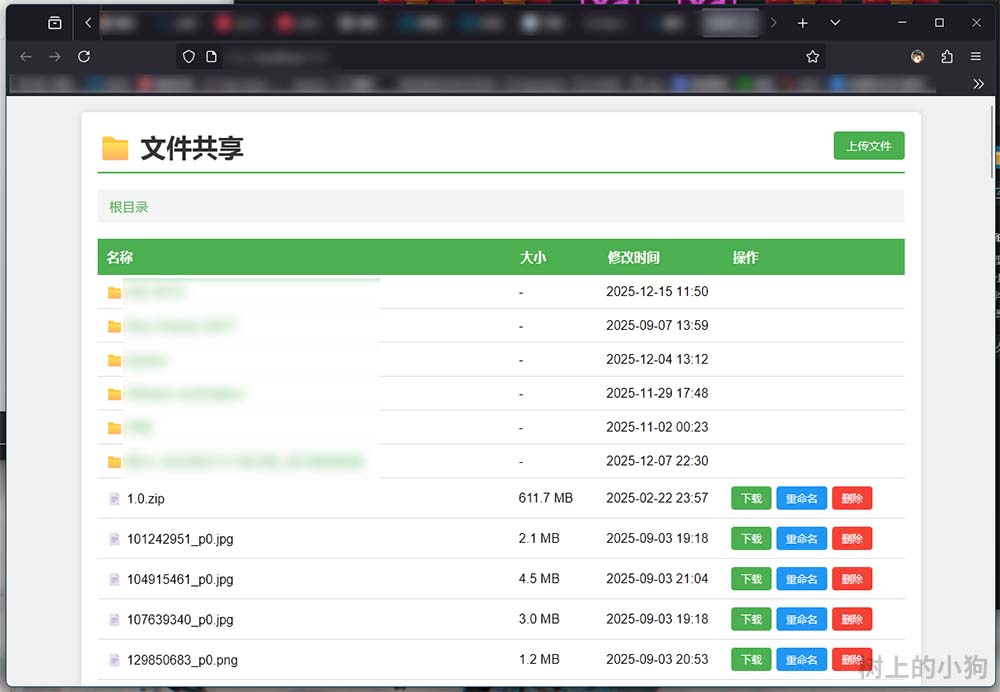Open a new browser tab with plus
Viewport: 1000px width, 692px height.
[x=802, y=22]
